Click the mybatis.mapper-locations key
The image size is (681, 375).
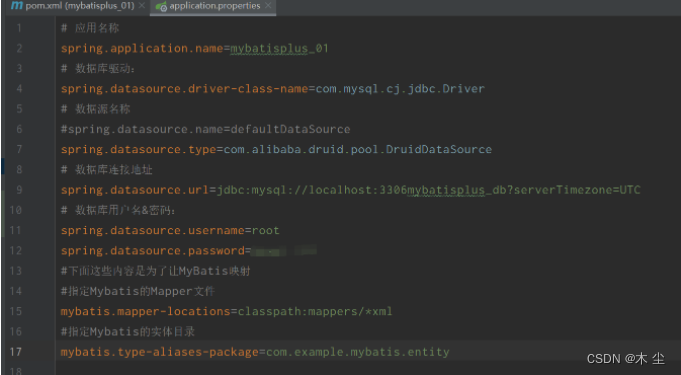pyautogui.click(x=145, y=312)
